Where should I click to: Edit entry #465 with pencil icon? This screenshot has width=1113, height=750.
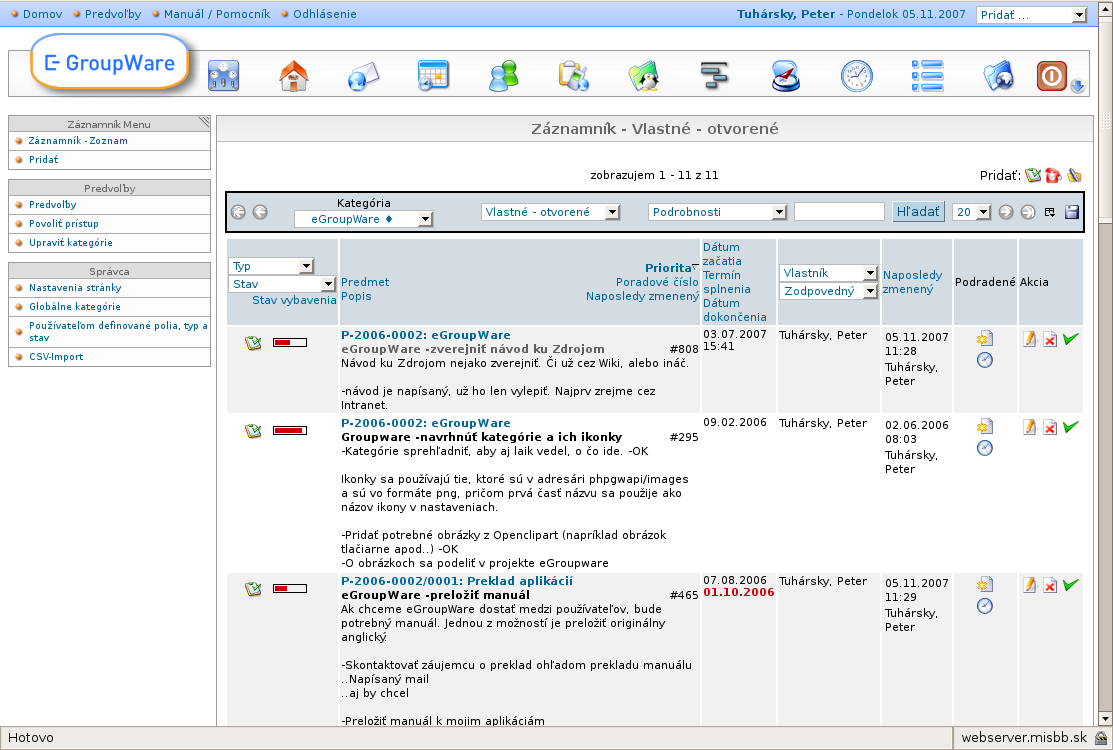1029,585
